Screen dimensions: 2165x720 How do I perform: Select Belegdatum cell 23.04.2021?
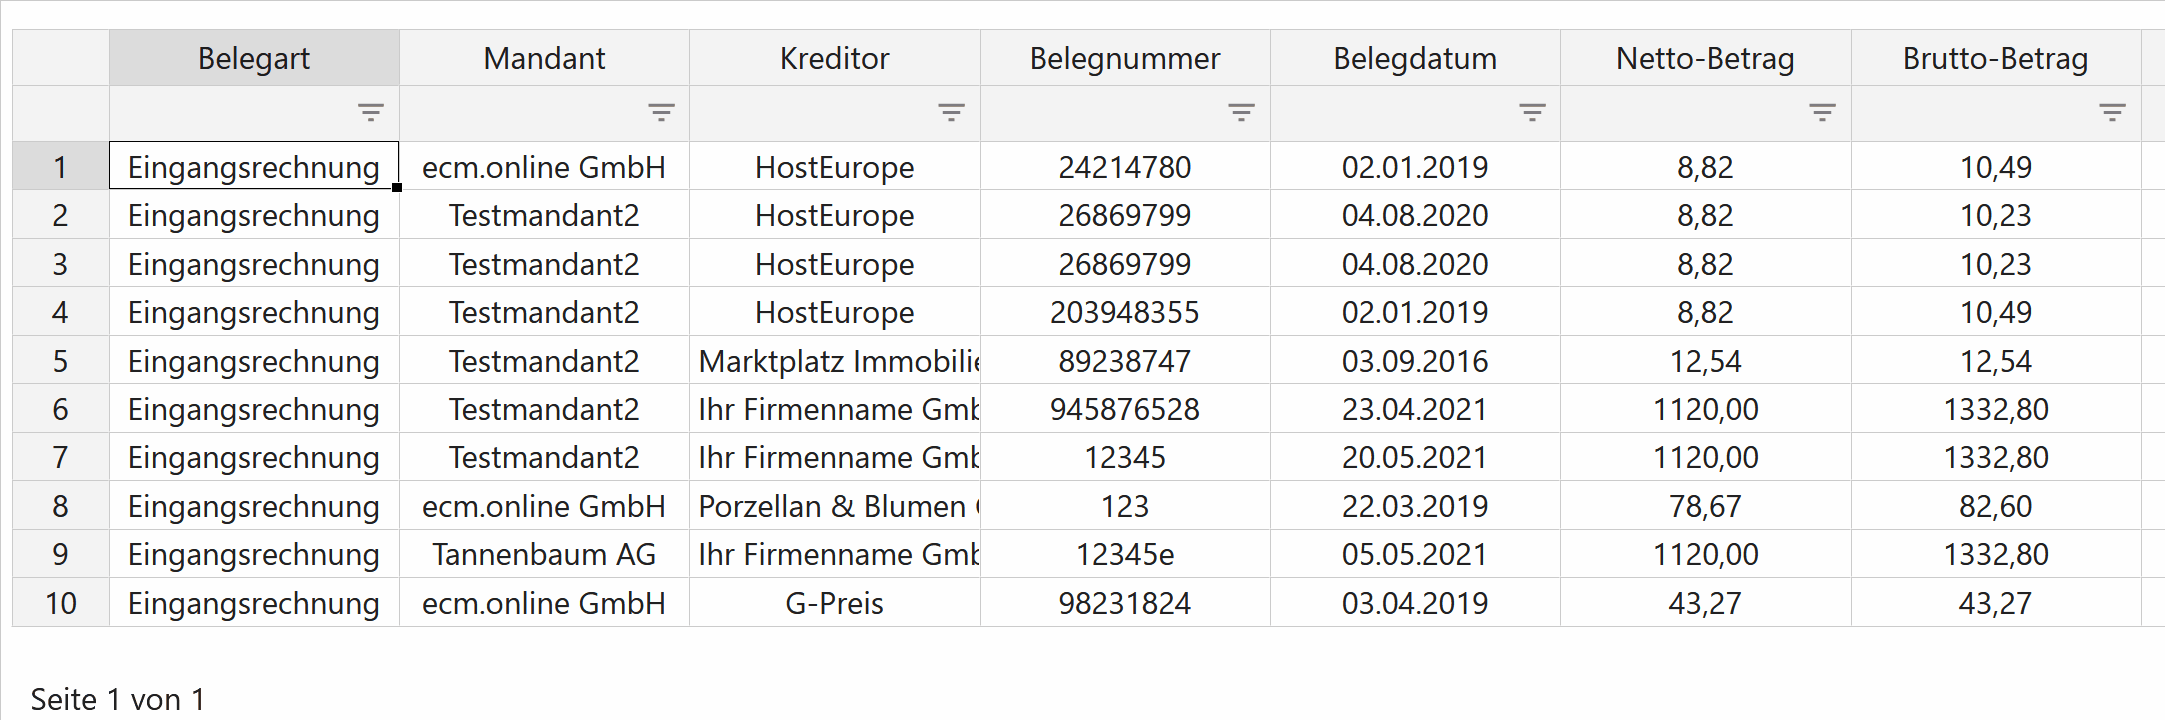1415,409
